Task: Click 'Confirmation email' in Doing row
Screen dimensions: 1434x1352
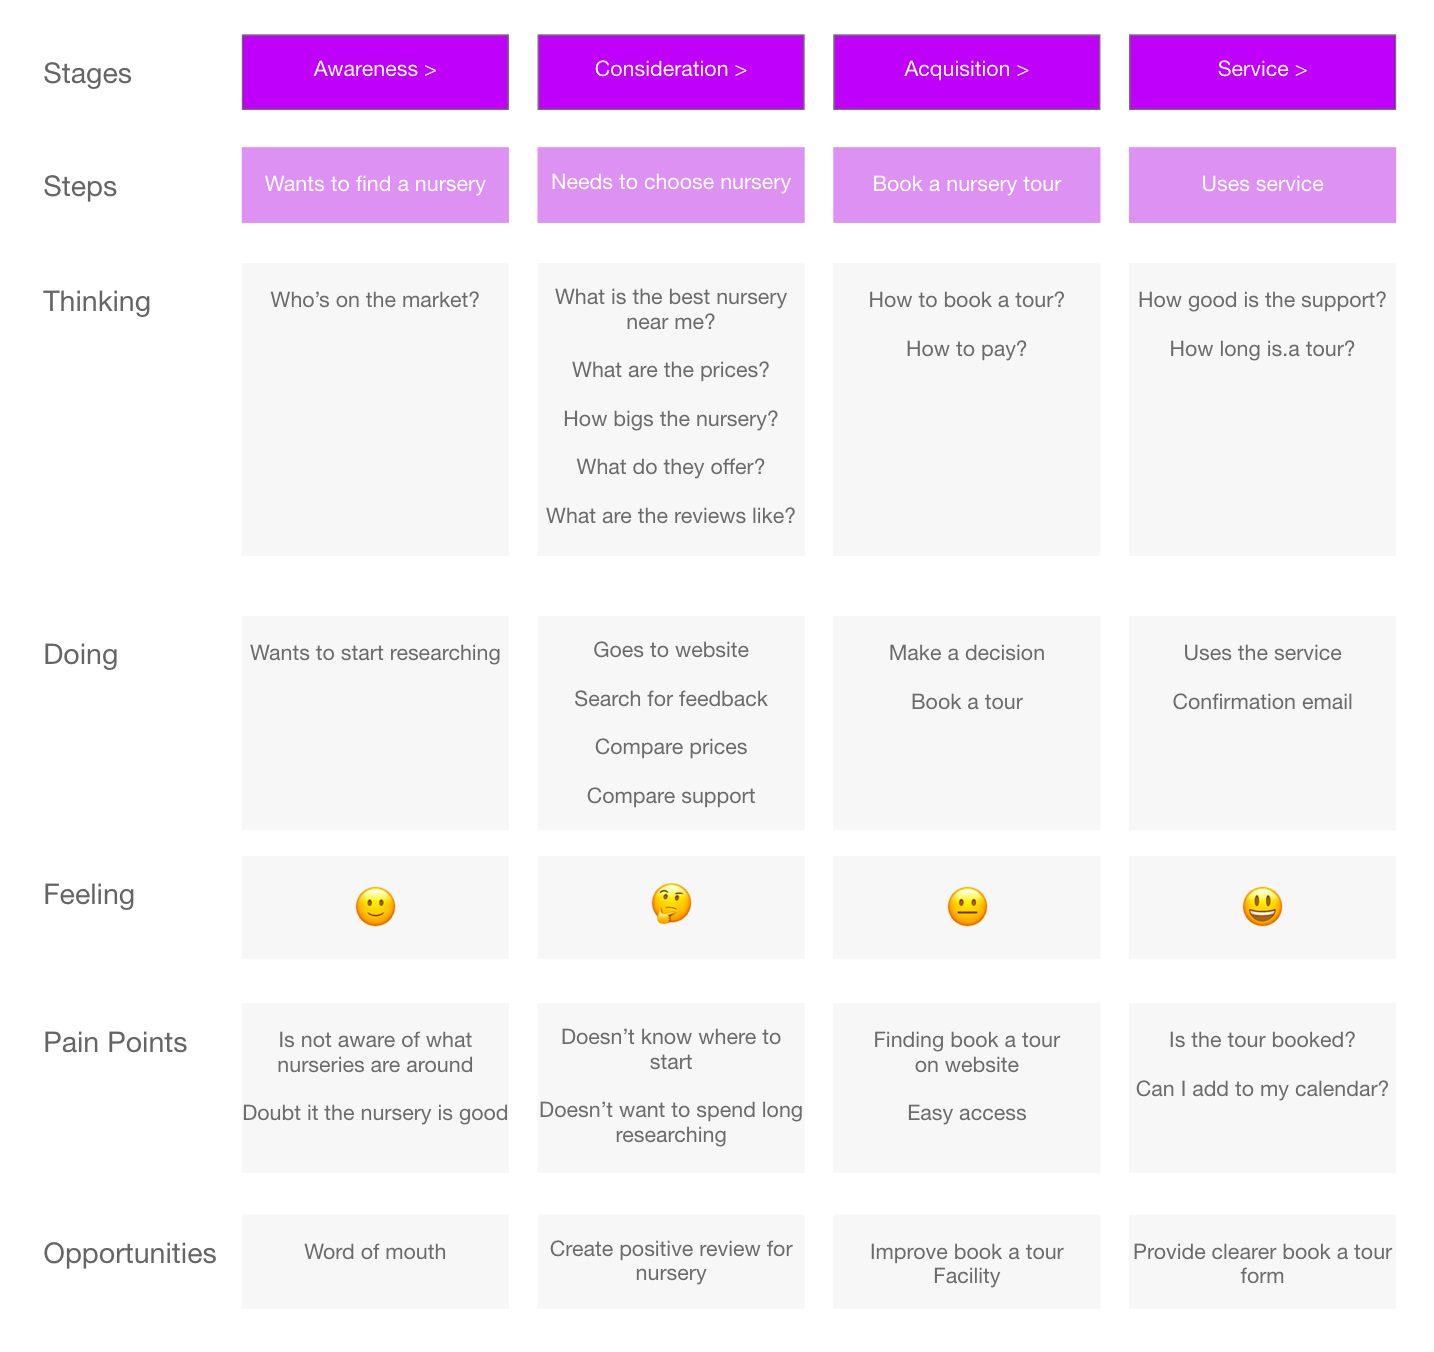Action: (1262, 702)
